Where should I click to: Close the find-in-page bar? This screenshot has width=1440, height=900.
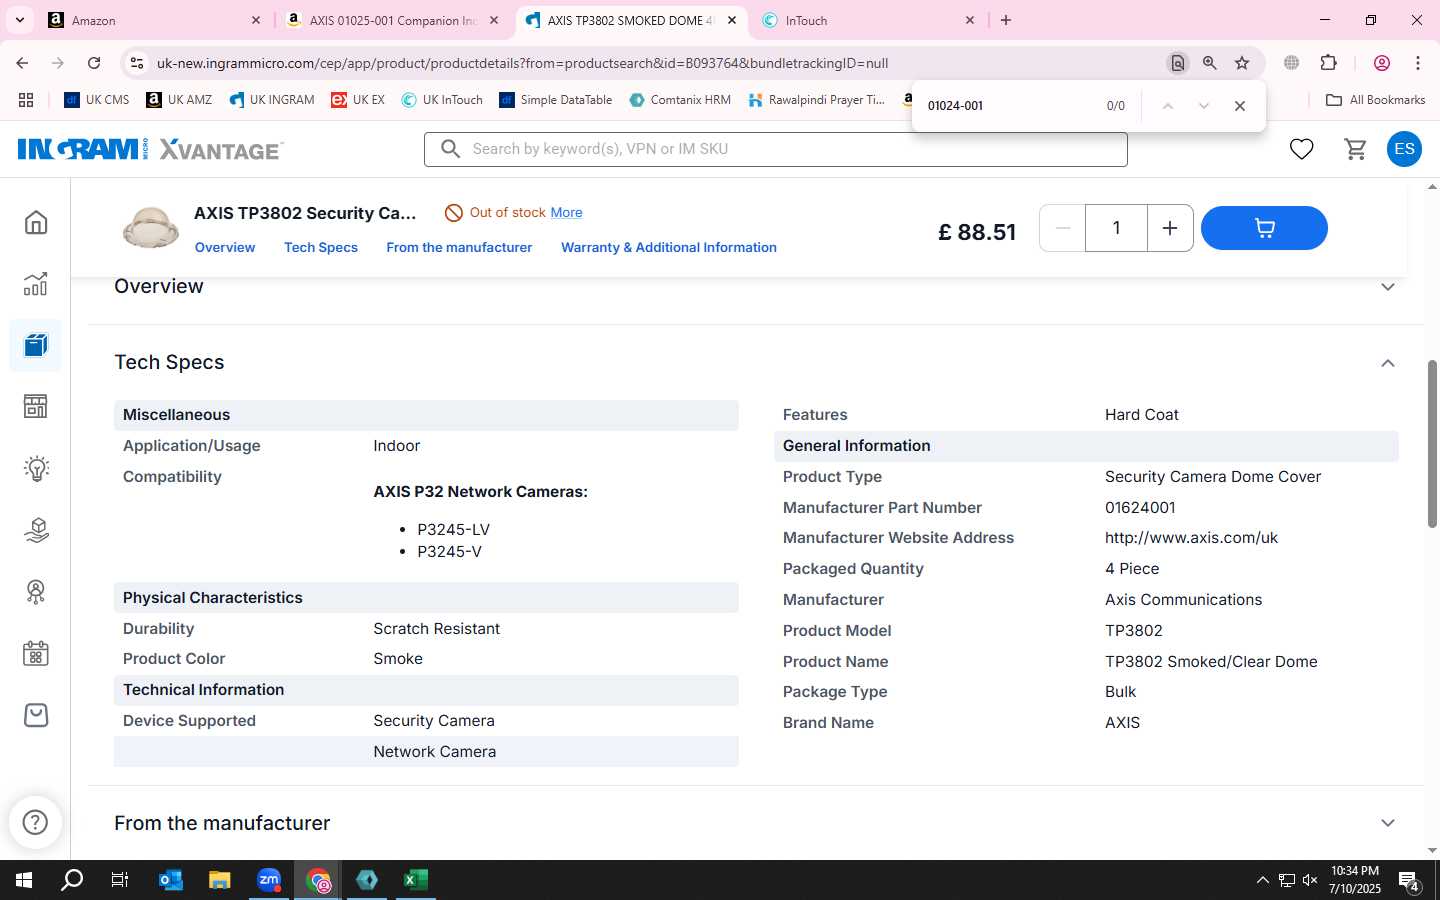[1240, 106]
